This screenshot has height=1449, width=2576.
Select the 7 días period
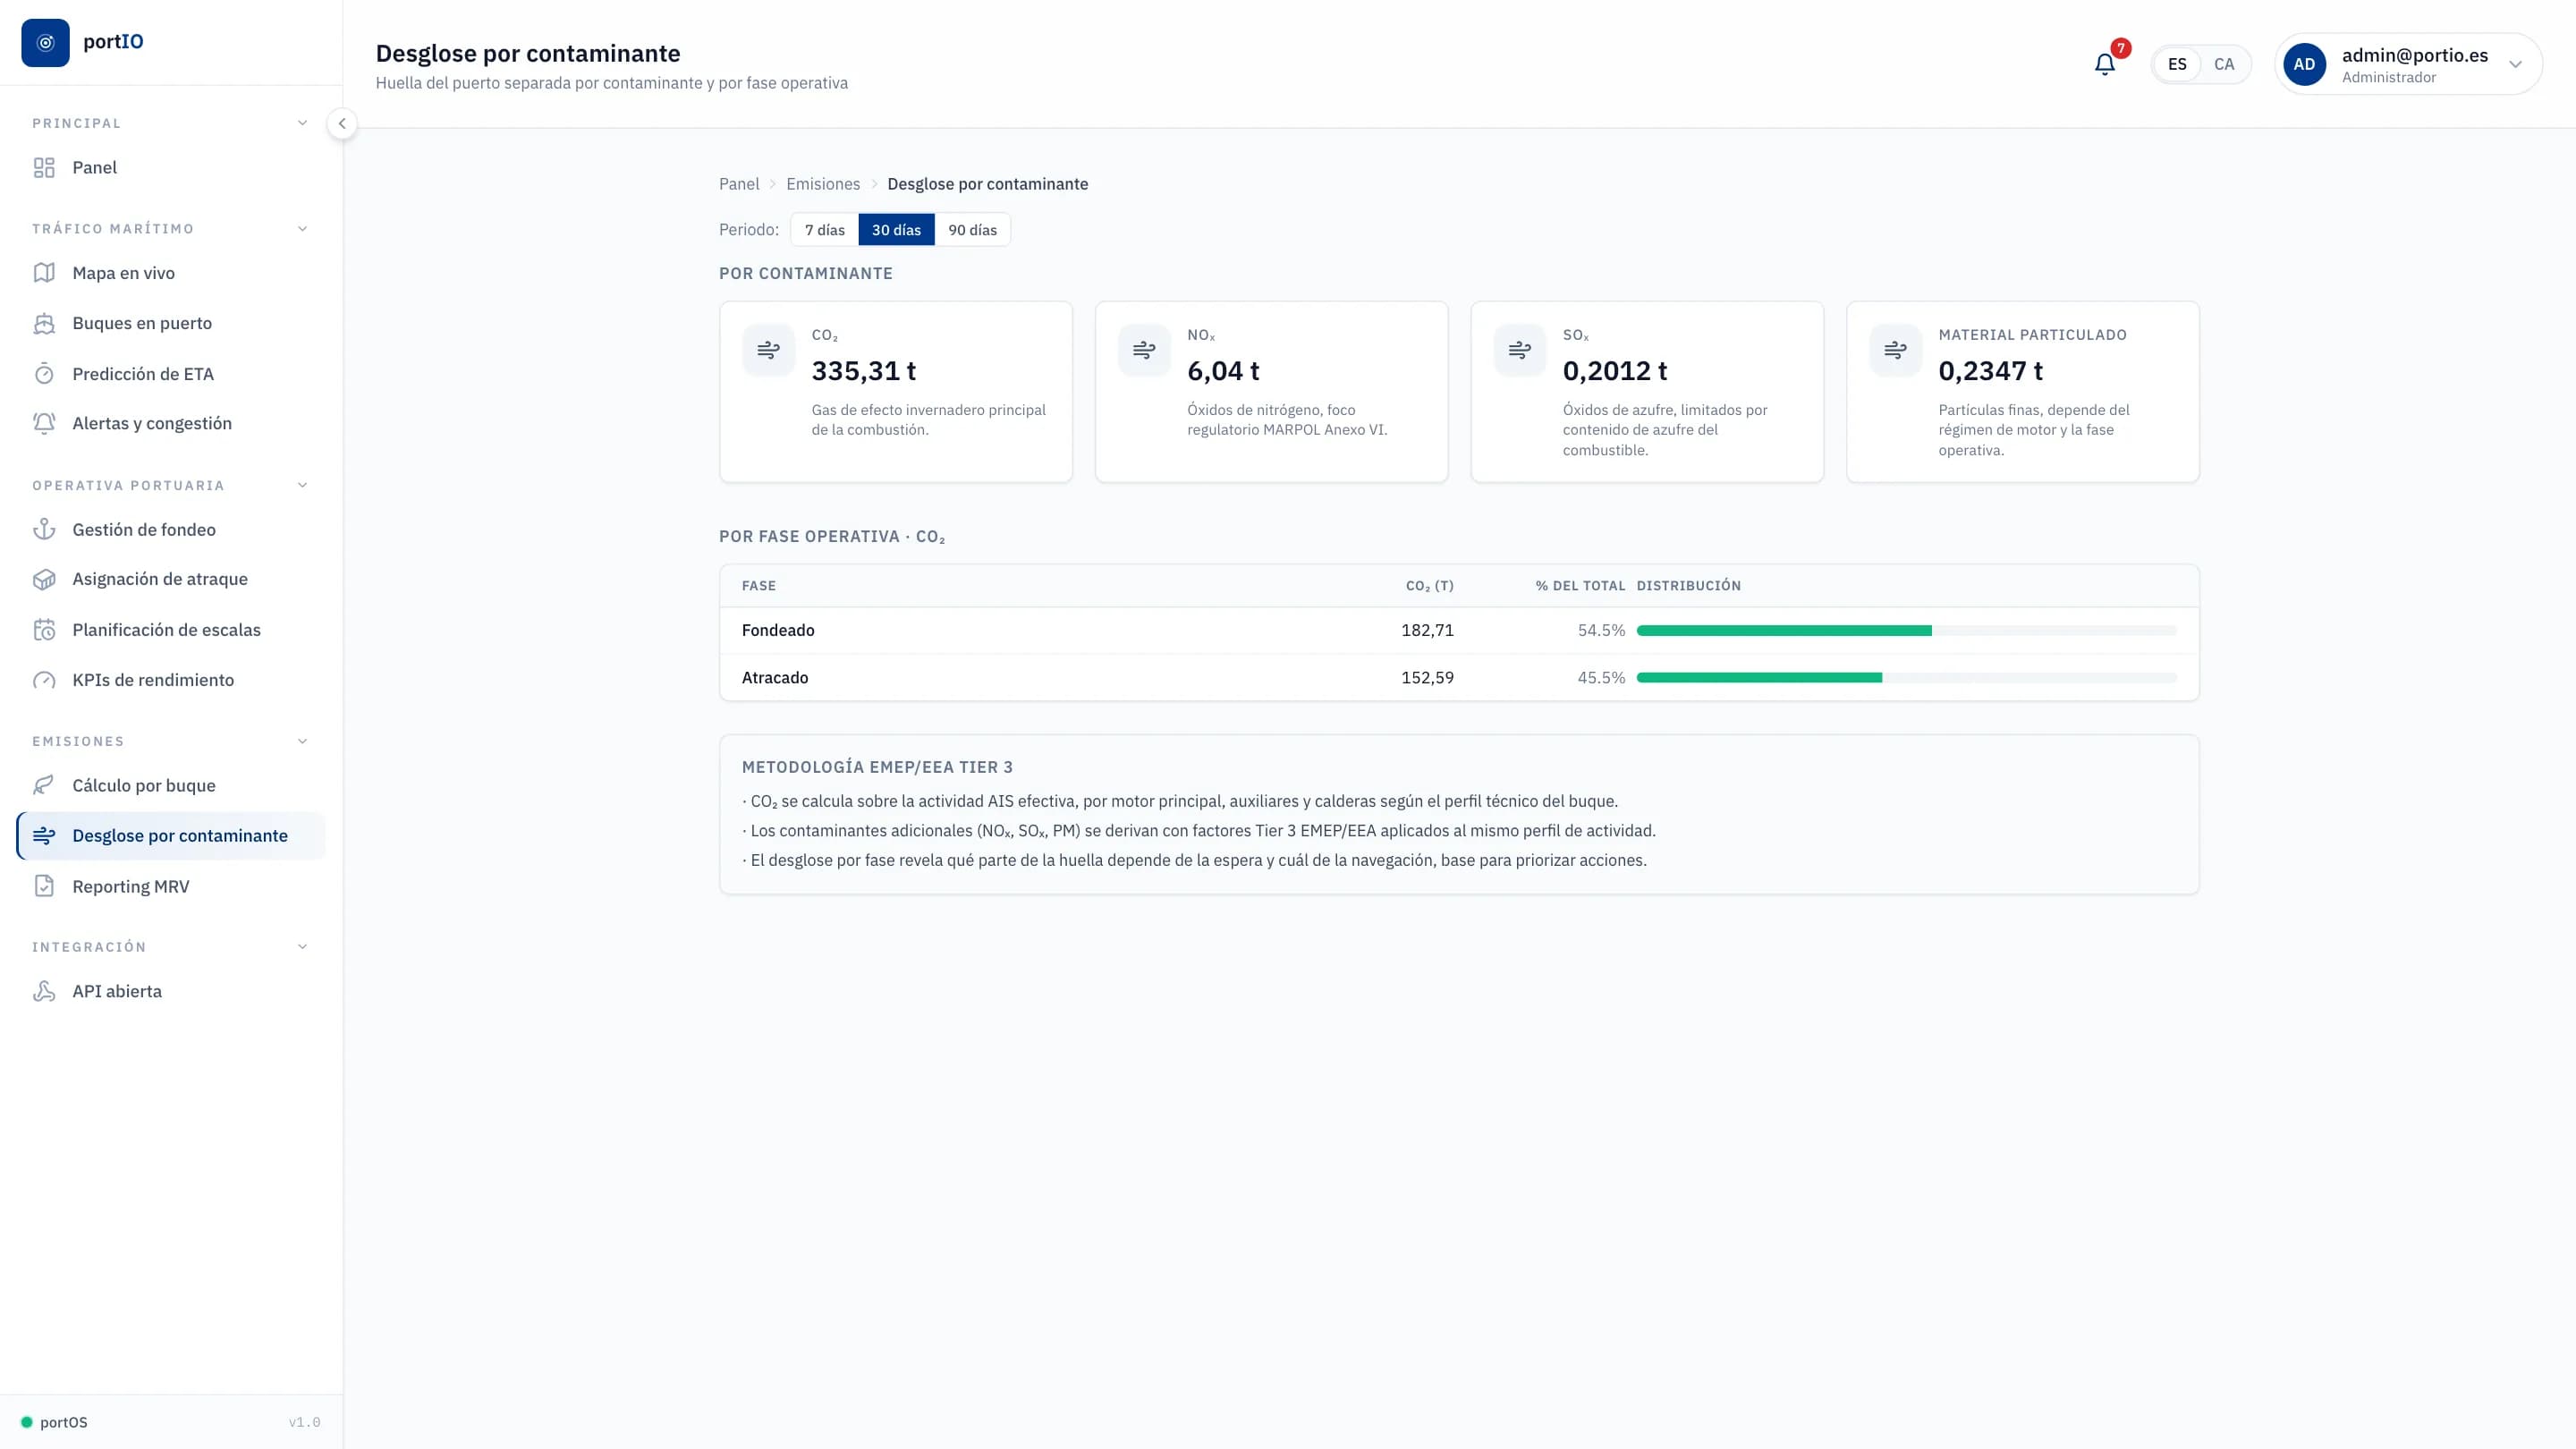[x=825, y=230]
